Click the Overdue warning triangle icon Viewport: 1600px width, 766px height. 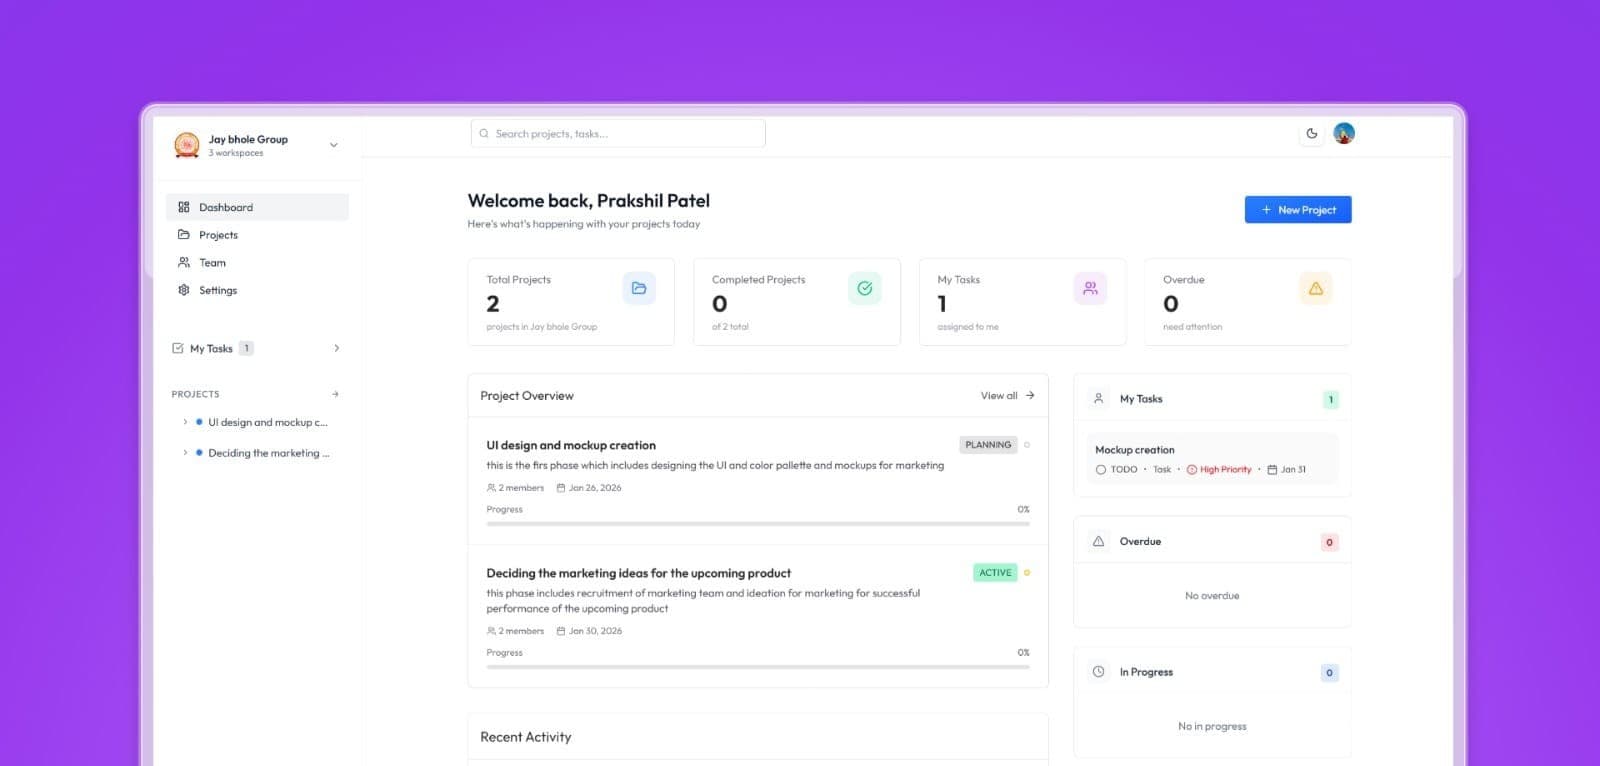1316,288
